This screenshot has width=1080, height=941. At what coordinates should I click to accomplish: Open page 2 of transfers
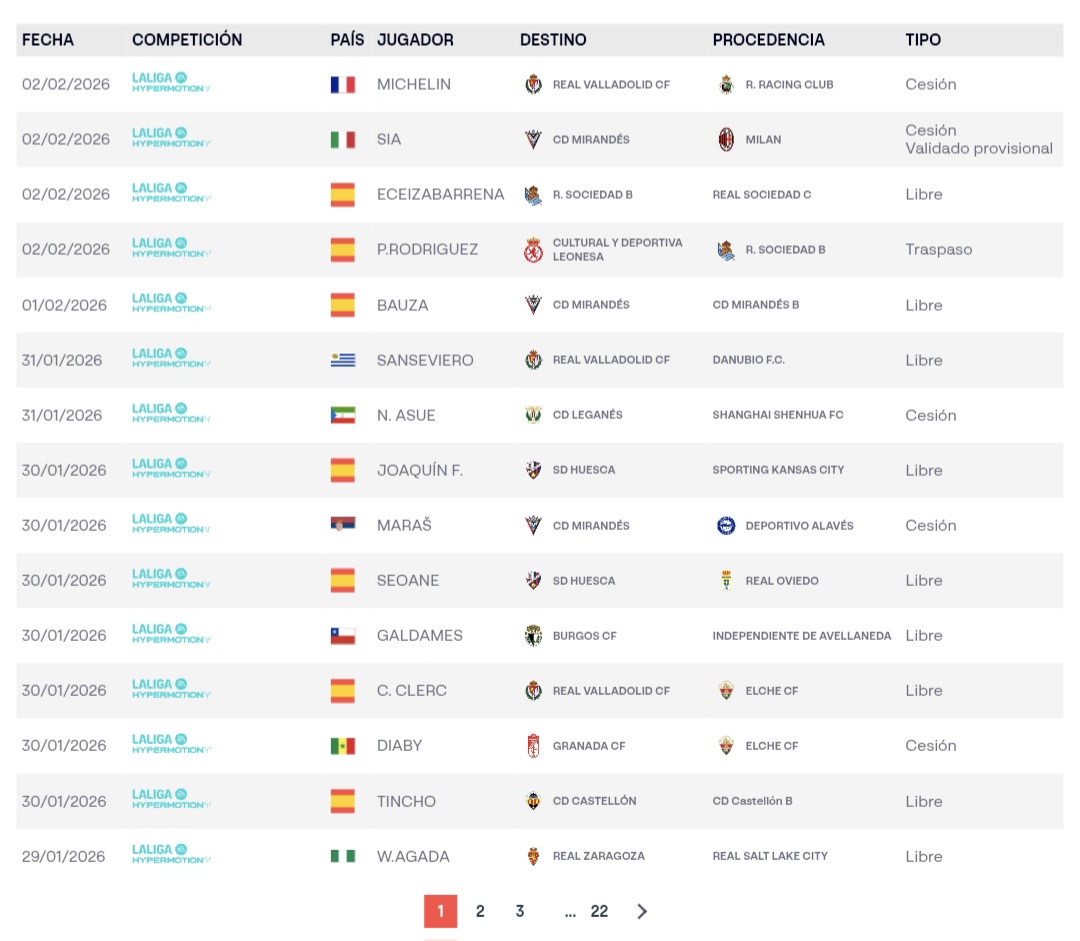pyautogui.click(x=480, y=911)
